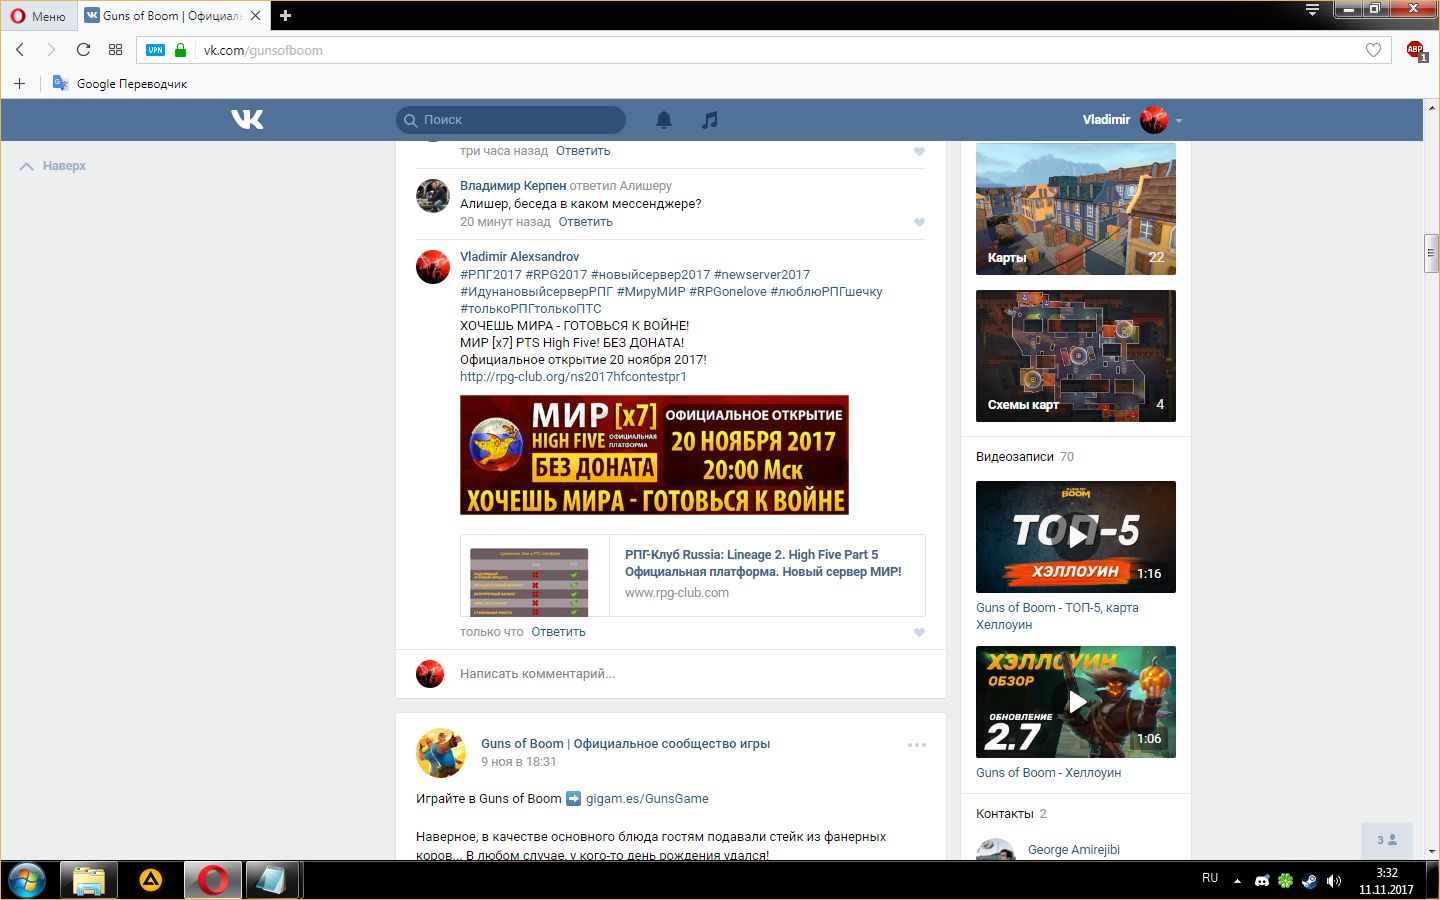The width and height of the screenshot is (1440, 900).
Task: Open hashtag #толькоРПГтолькоПТС
Action: click(531, 309)
